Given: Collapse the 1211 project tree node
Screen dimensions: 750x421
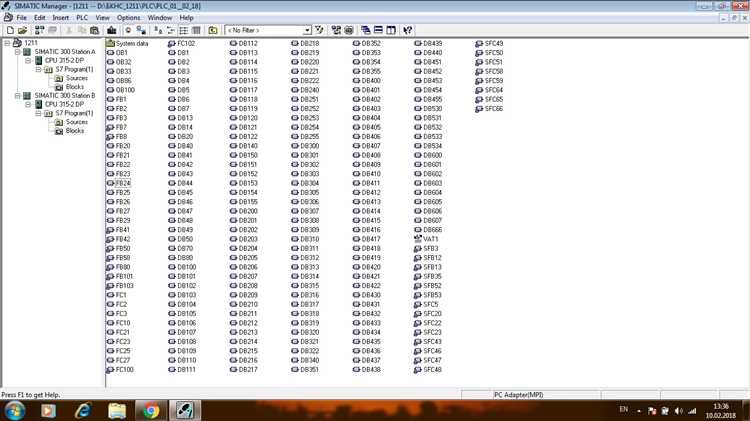Looking at the screenshot, I should click(7, 43).
